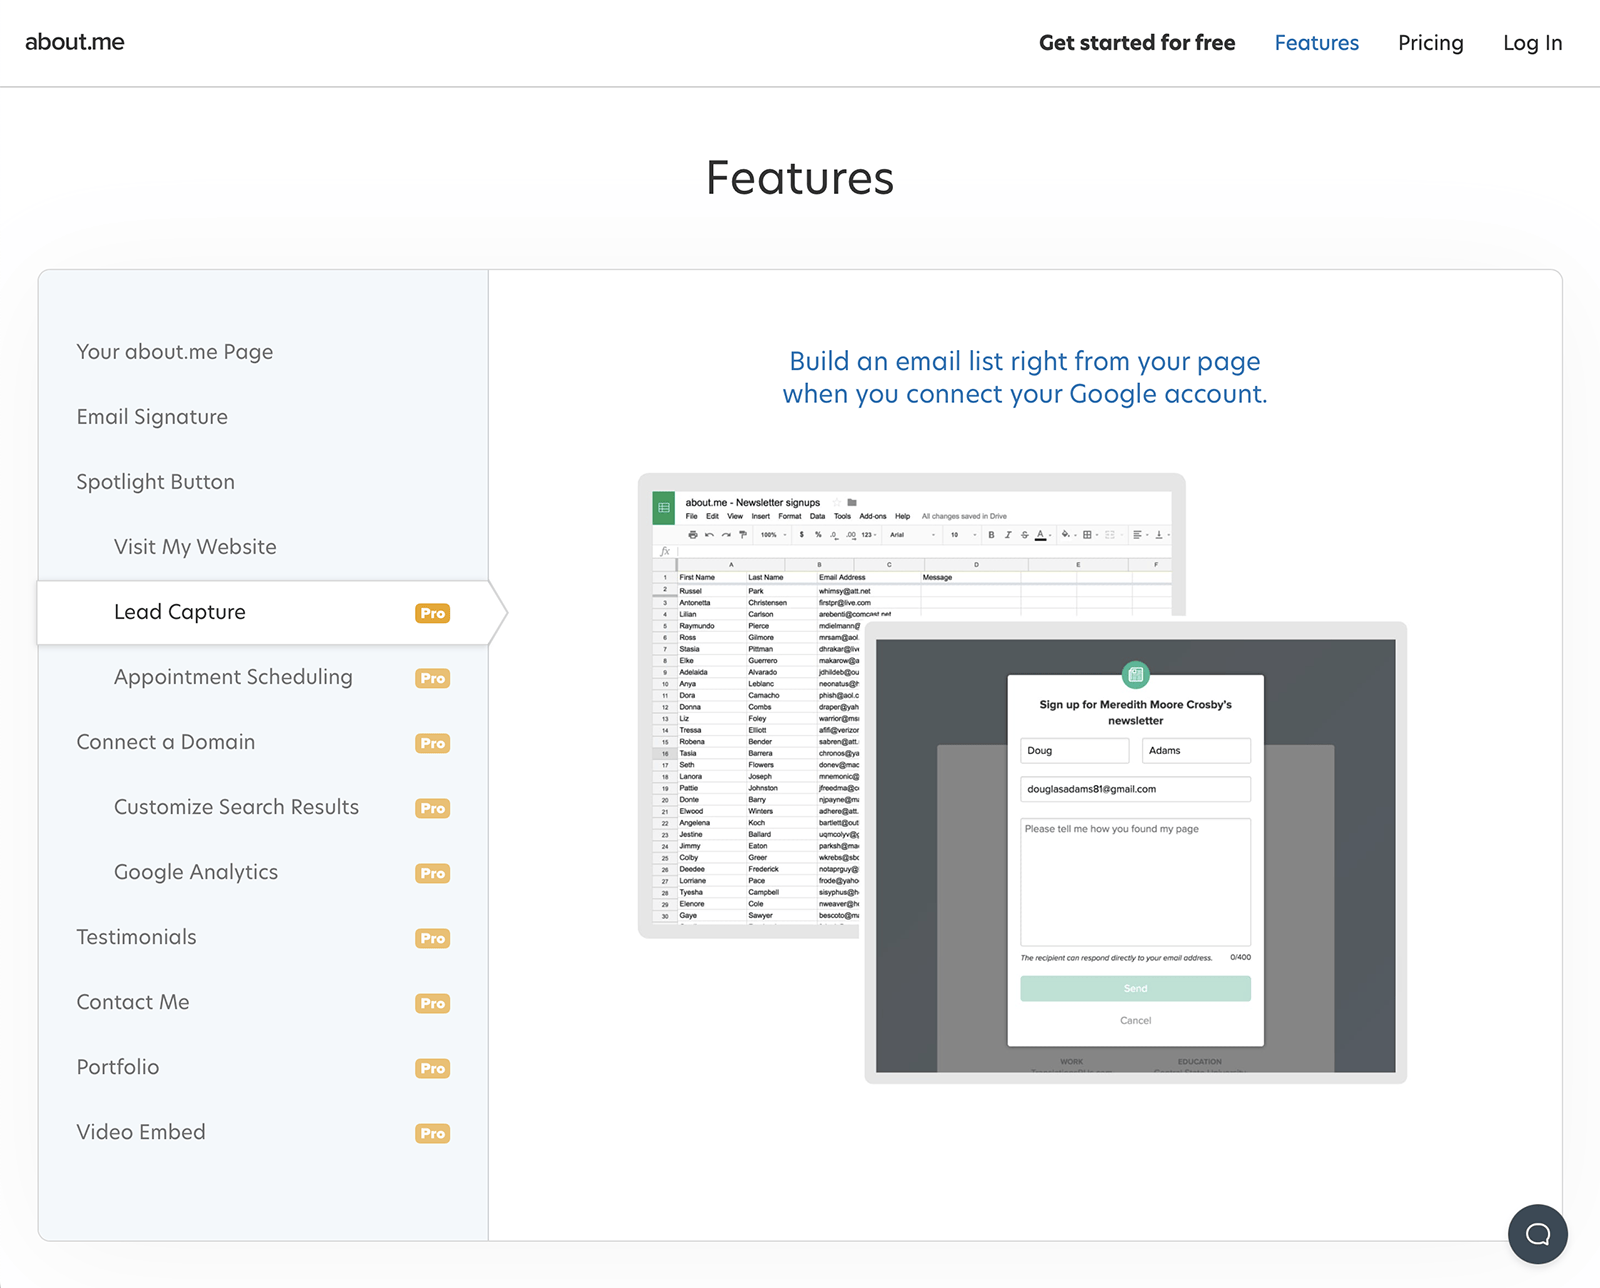Click File menu in spreadsheet image

(x=691, y=516)
